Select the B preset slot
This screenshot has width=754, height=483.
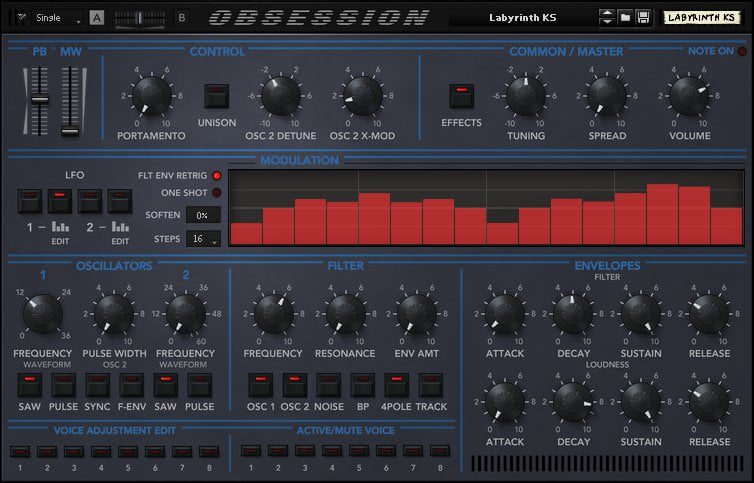tap(182, 18)
